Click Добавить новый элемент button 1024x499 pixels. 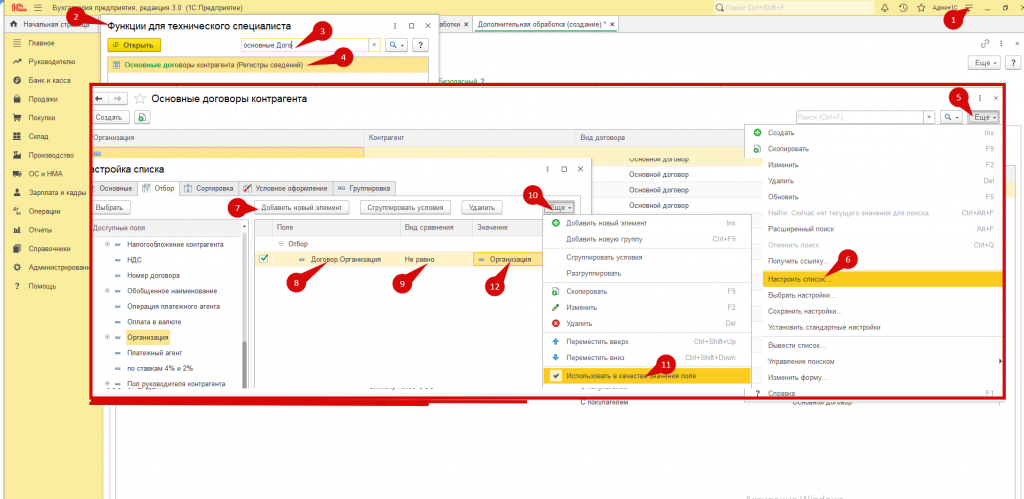point(301,207)
